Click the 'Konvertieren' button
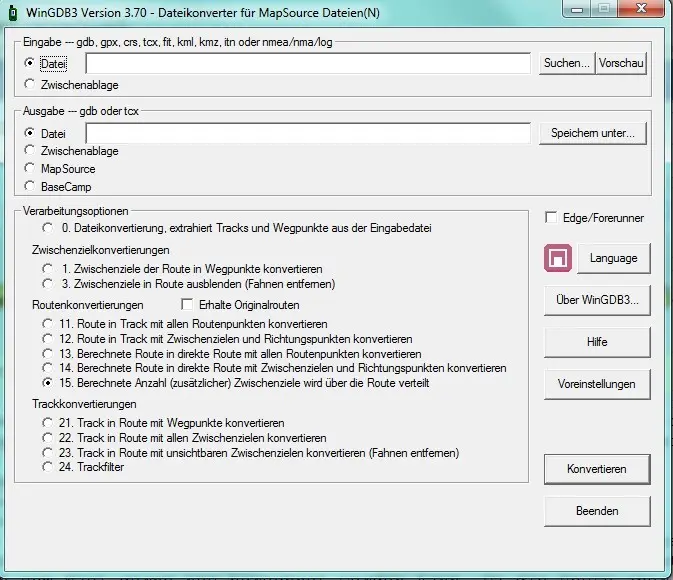 pos(597,469)
